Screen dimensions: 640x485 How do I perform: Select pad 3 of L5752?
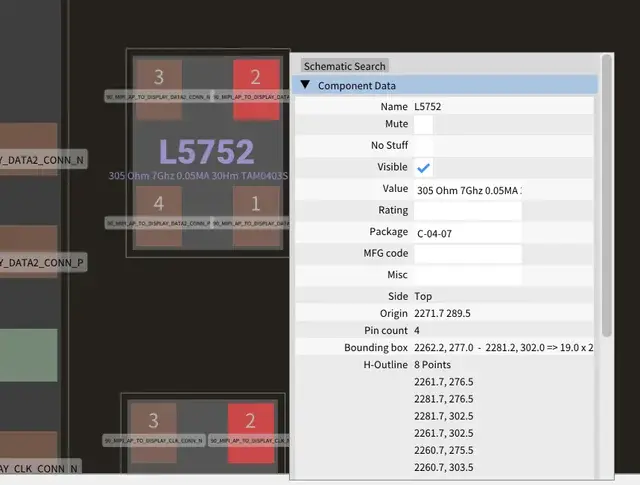158,78
